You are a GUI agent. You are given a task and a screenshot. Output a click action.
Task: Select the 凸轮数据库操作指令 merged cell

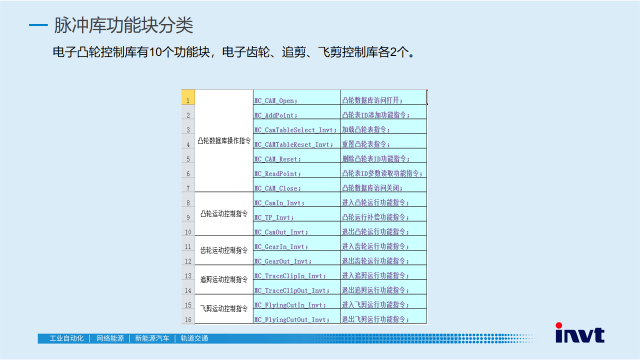click(x=224, y=141)
